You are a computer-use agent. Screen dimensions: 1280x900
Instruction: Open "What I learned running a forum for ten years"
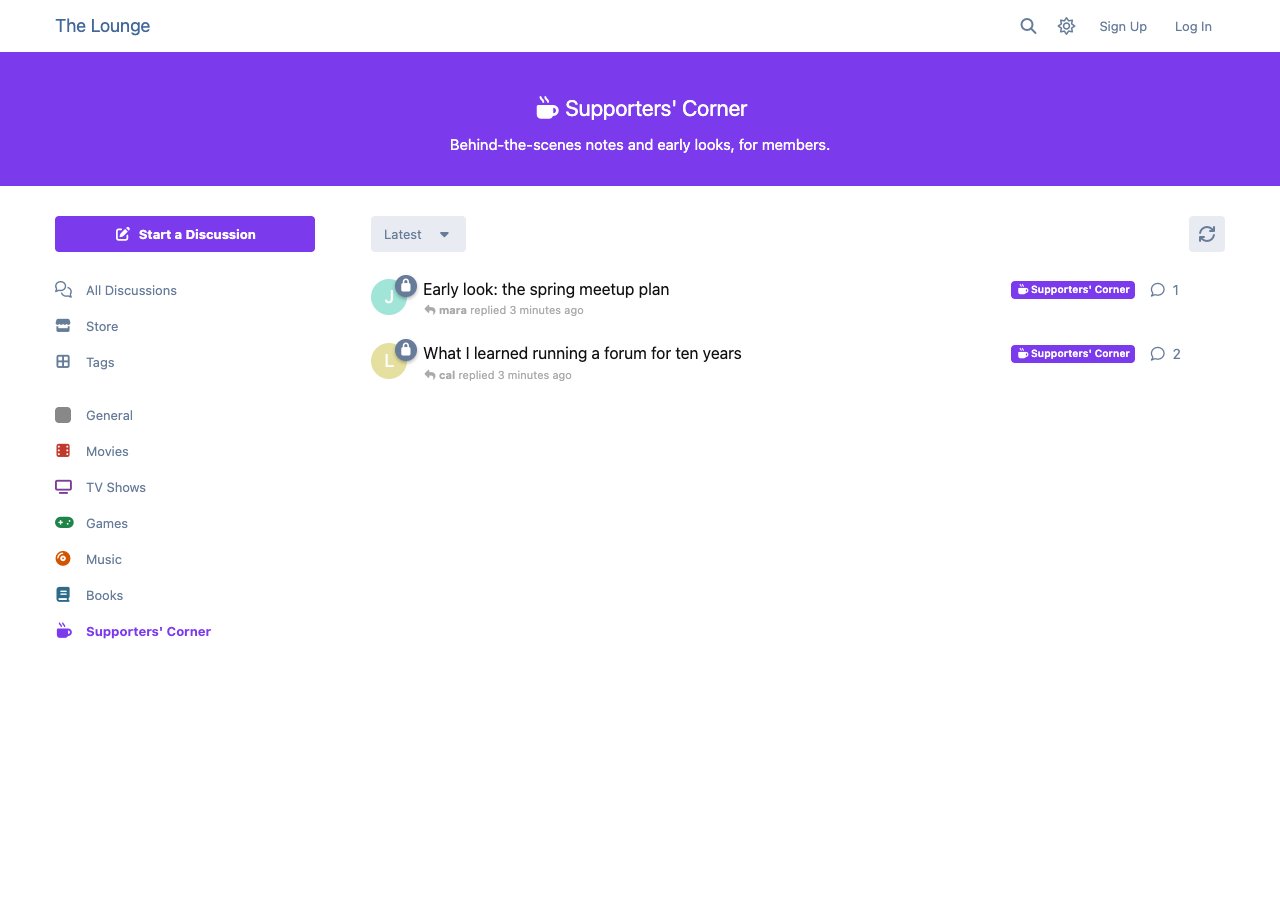click(582, 353)
